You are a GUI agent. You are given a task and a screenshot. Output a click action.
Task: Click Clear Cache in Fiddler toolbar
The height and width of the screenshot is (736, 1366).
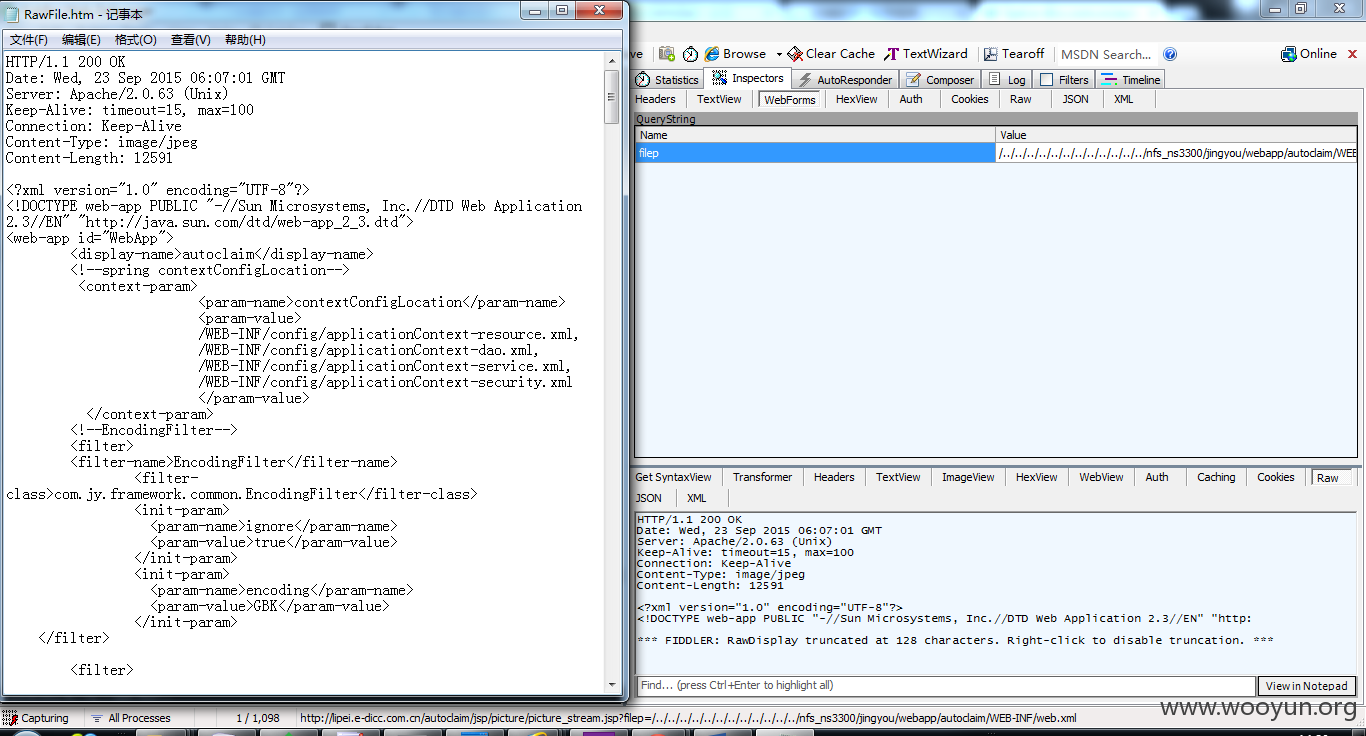click(x=831, y=54)
